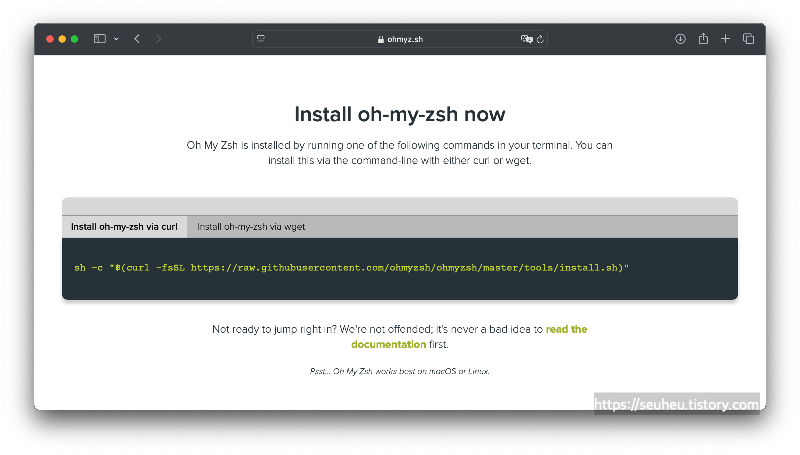Show tab overview icon

748,39
